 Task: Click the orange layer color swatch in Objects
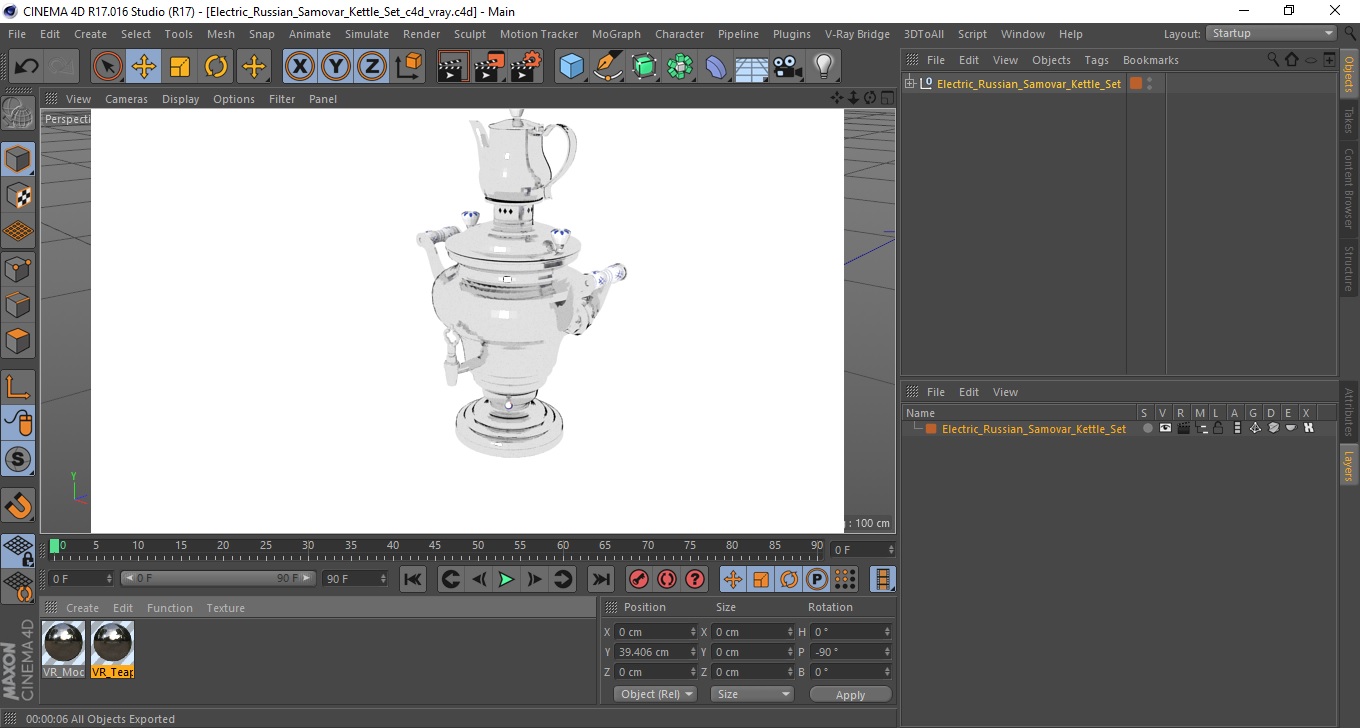click(1136, 83)
